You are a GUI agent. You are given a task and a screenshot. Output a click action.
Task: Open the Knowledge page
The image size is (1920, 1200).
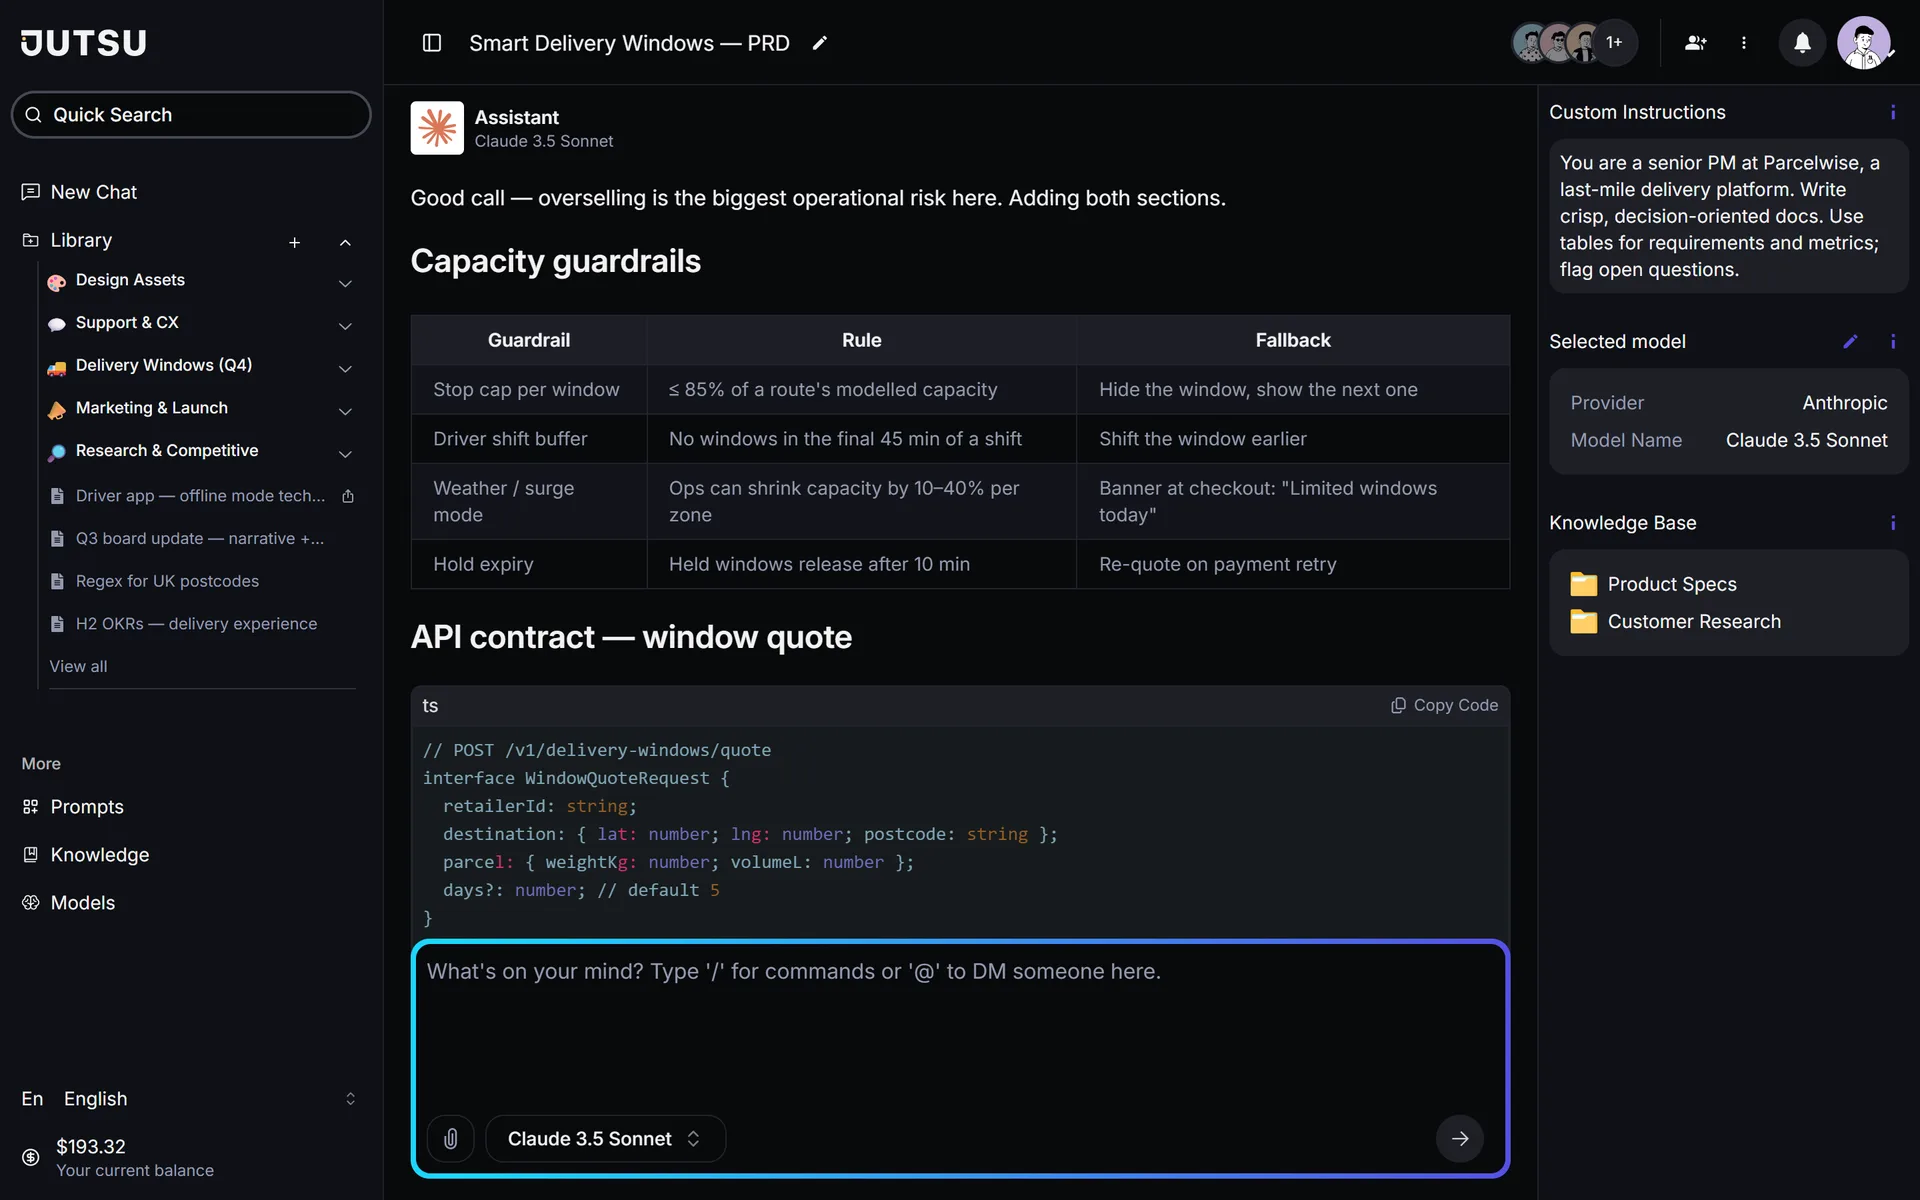(86, 855)
